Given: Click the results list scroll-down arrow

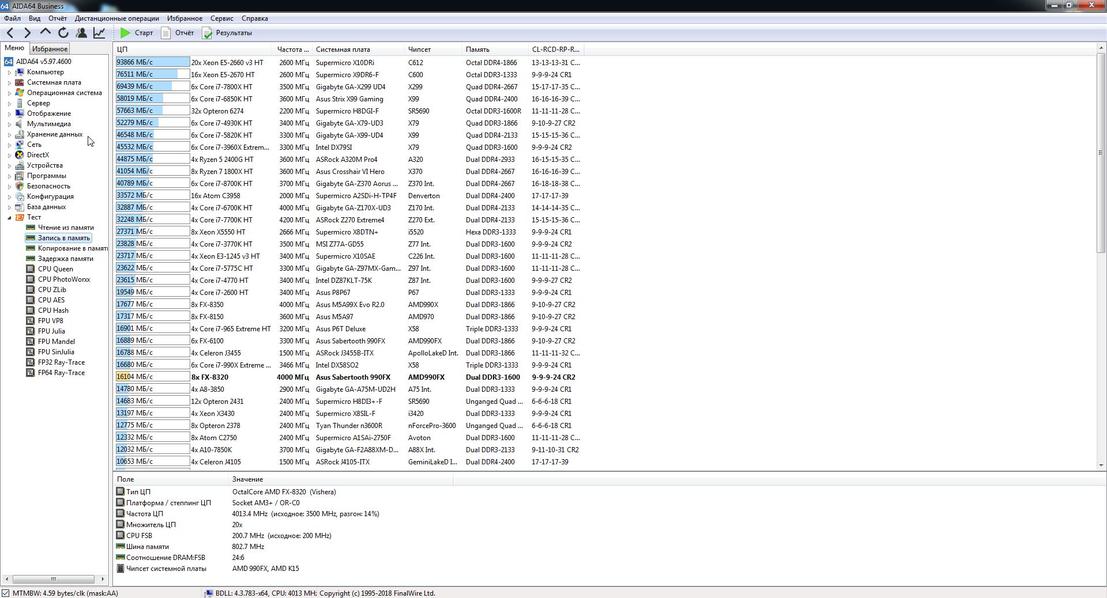Looking at the screenshot, I should (1101, 465).
